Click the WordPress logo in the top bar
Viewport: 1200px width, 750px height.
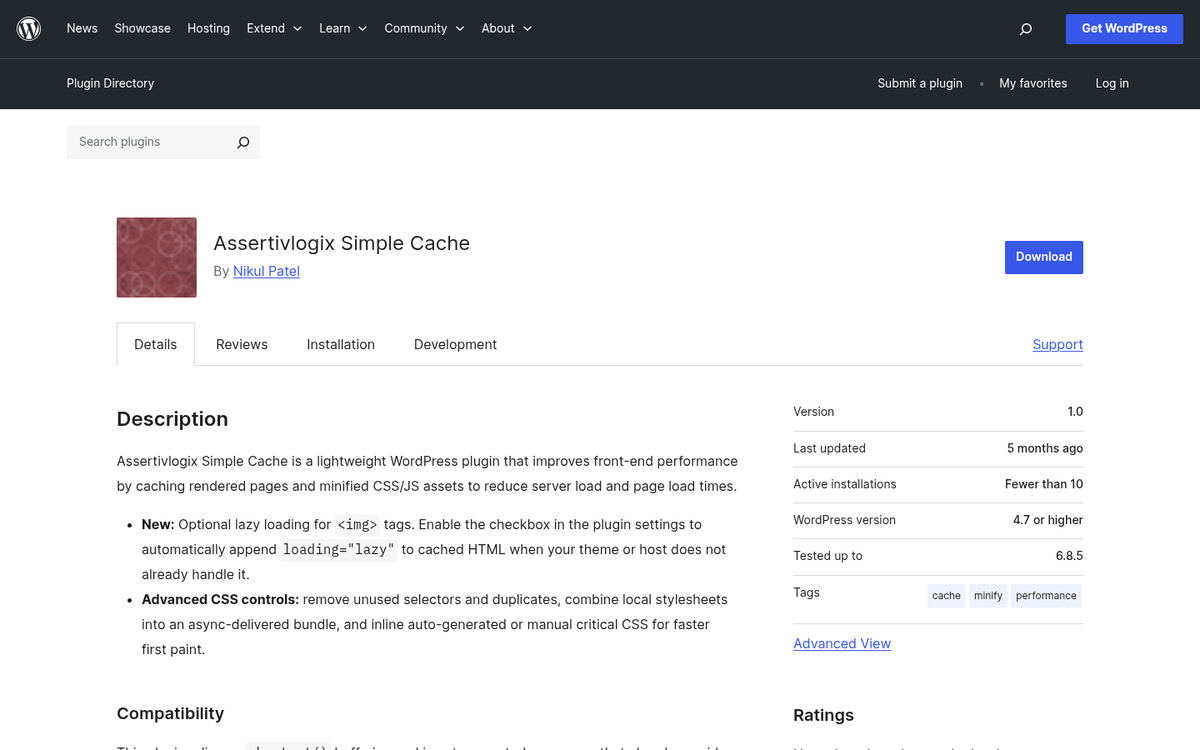28,28
